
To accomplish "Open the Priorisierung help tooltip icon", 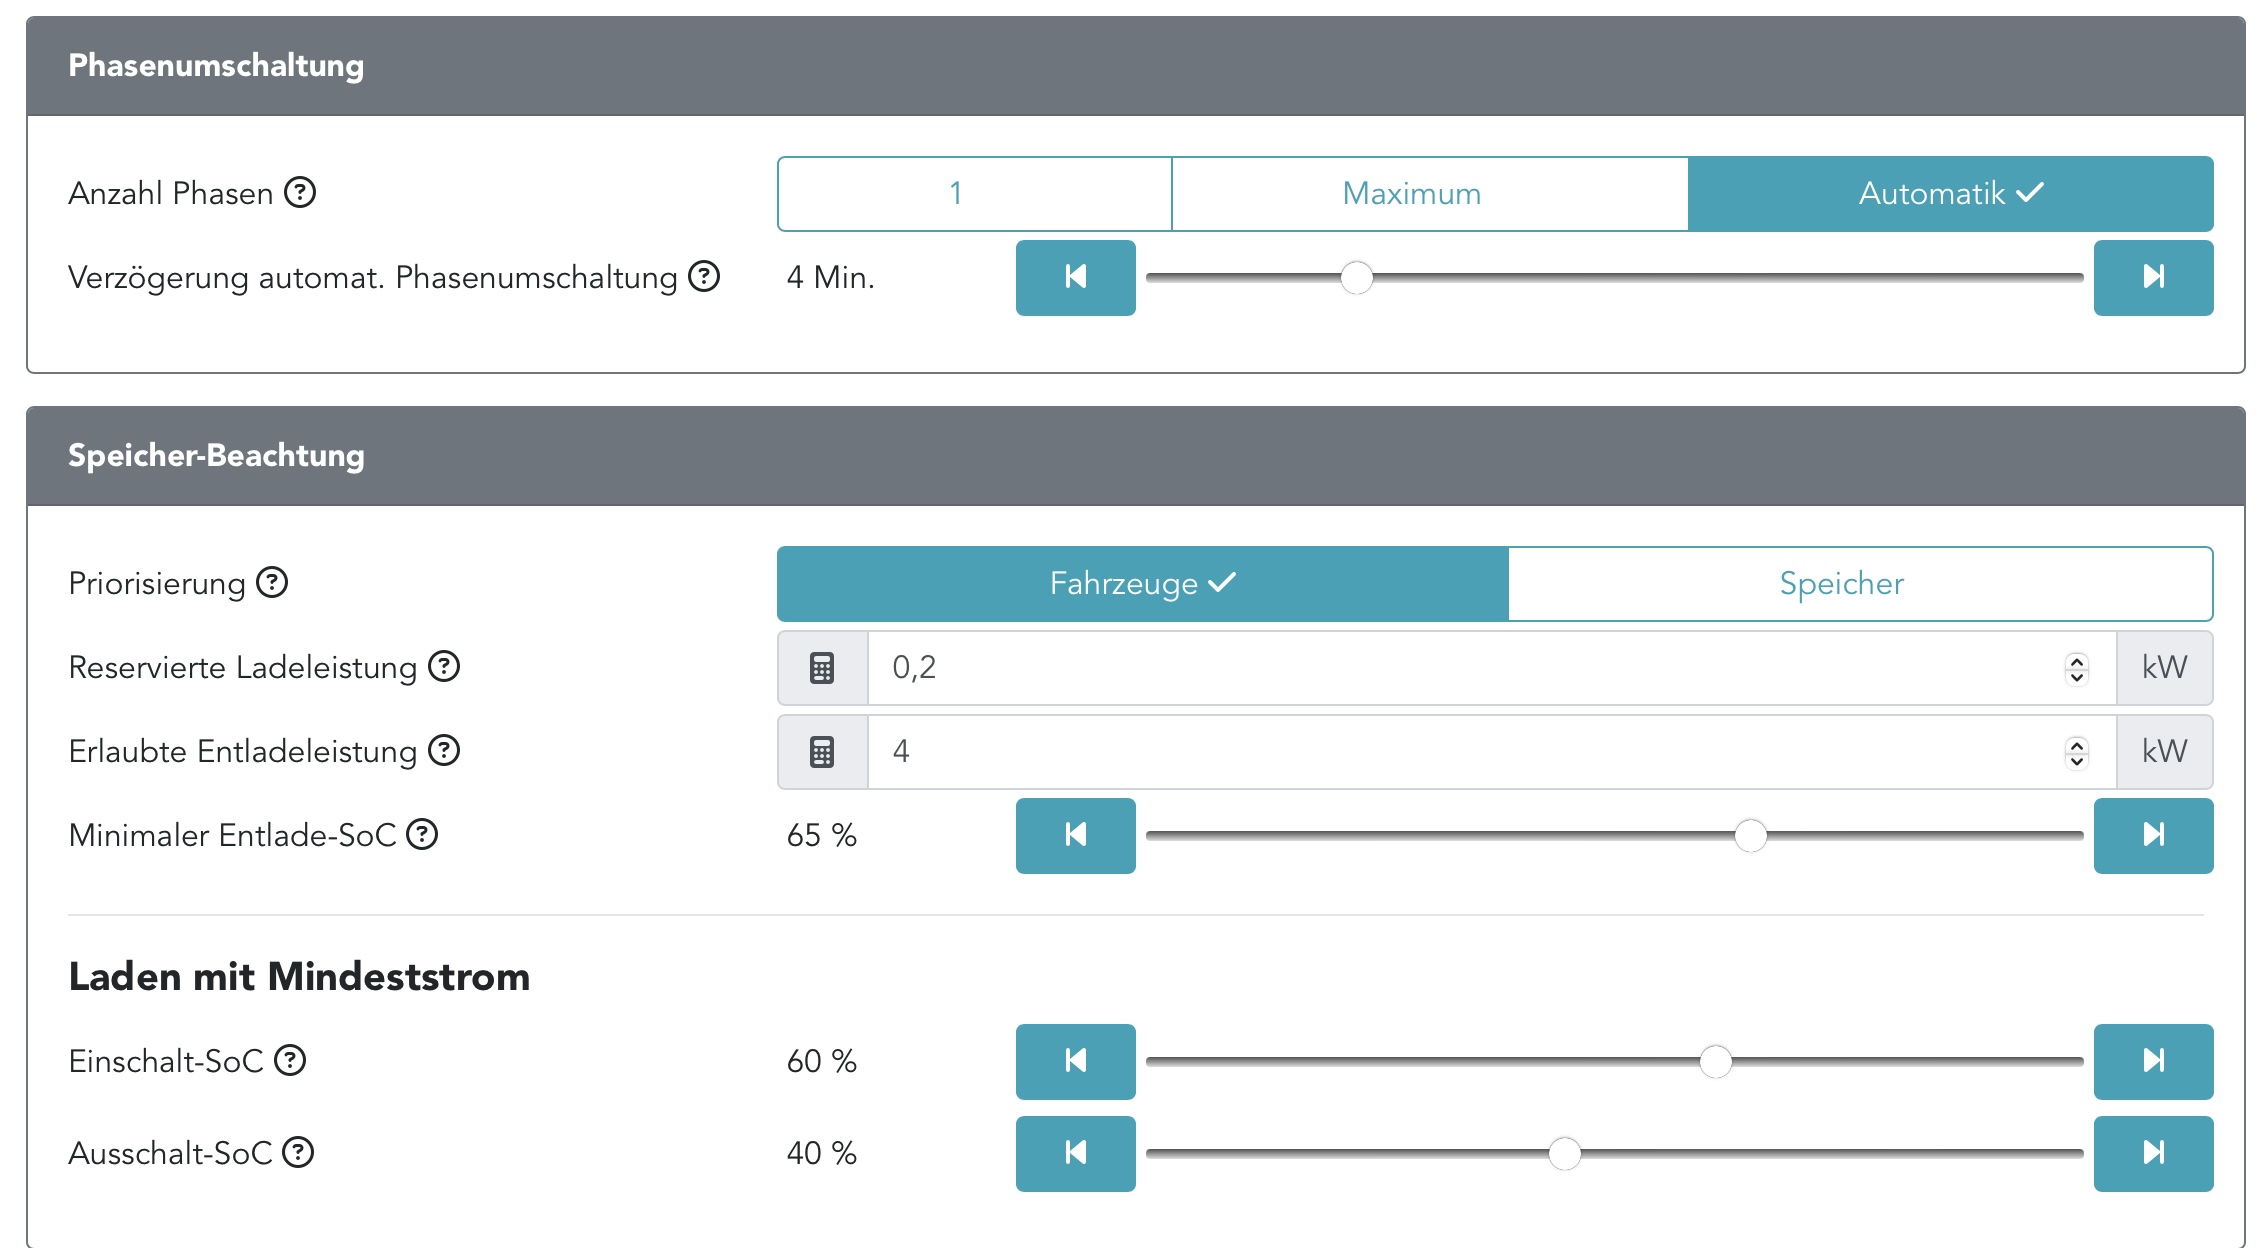I will [x=272, y=582].
